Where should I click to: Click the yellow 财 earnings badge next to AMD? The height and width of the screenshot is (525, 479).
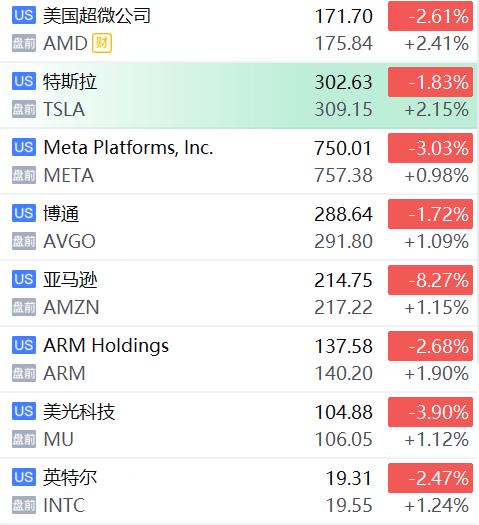tap(102, 43)
